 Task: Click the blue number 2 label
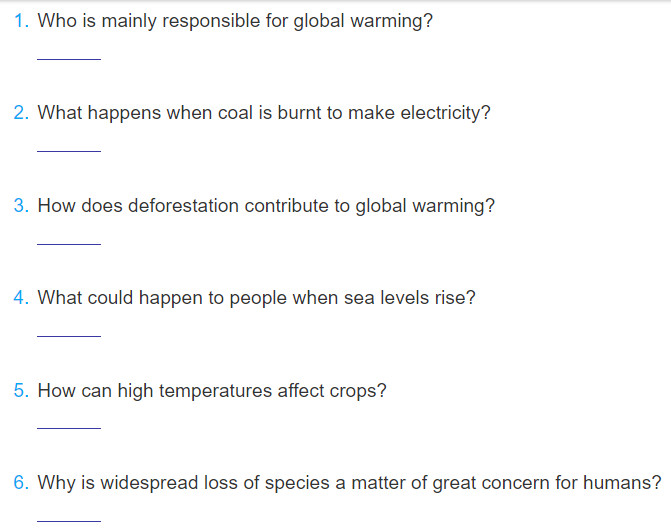click(x=21, y=113)
